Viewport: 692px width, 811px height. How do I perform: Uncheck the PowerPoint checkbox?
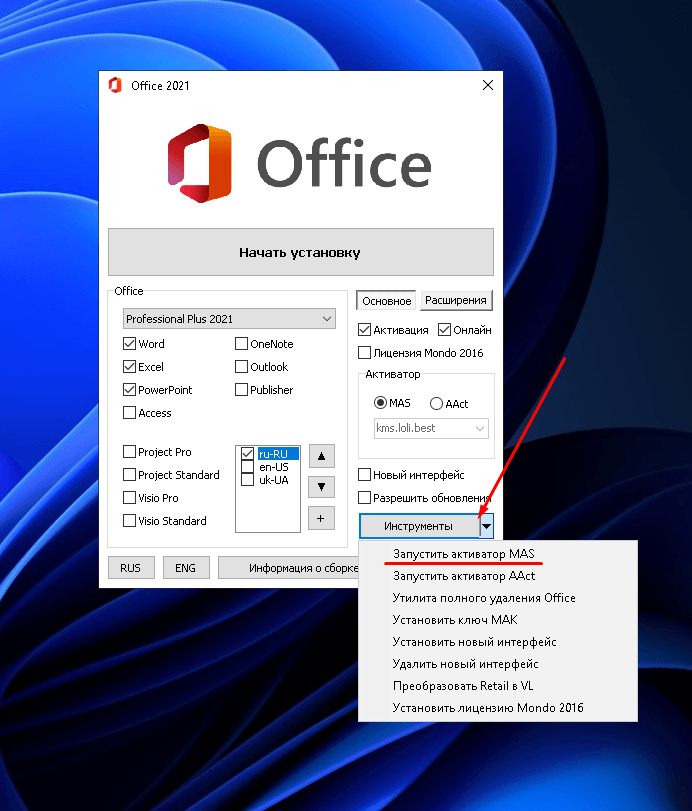[x=129, y=389]
